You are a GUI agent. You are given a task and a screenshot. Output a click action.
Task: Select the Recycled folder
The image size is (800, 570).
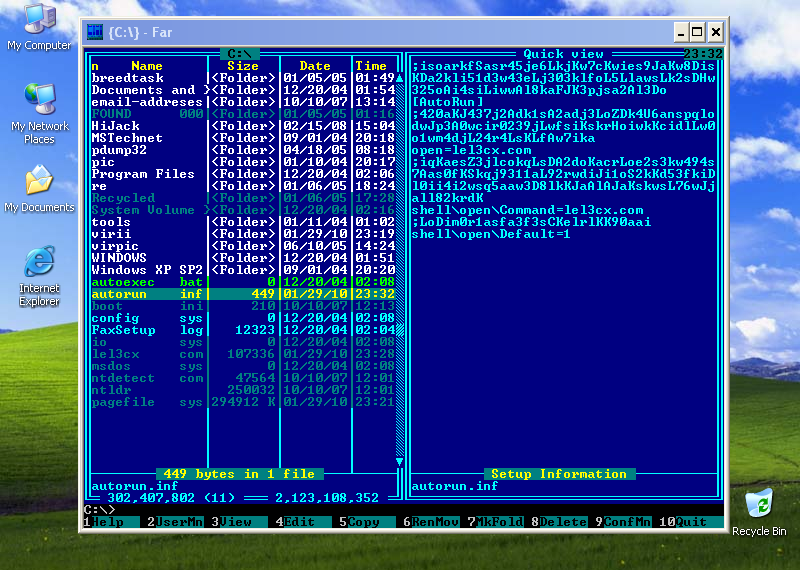tap(243, 198)
